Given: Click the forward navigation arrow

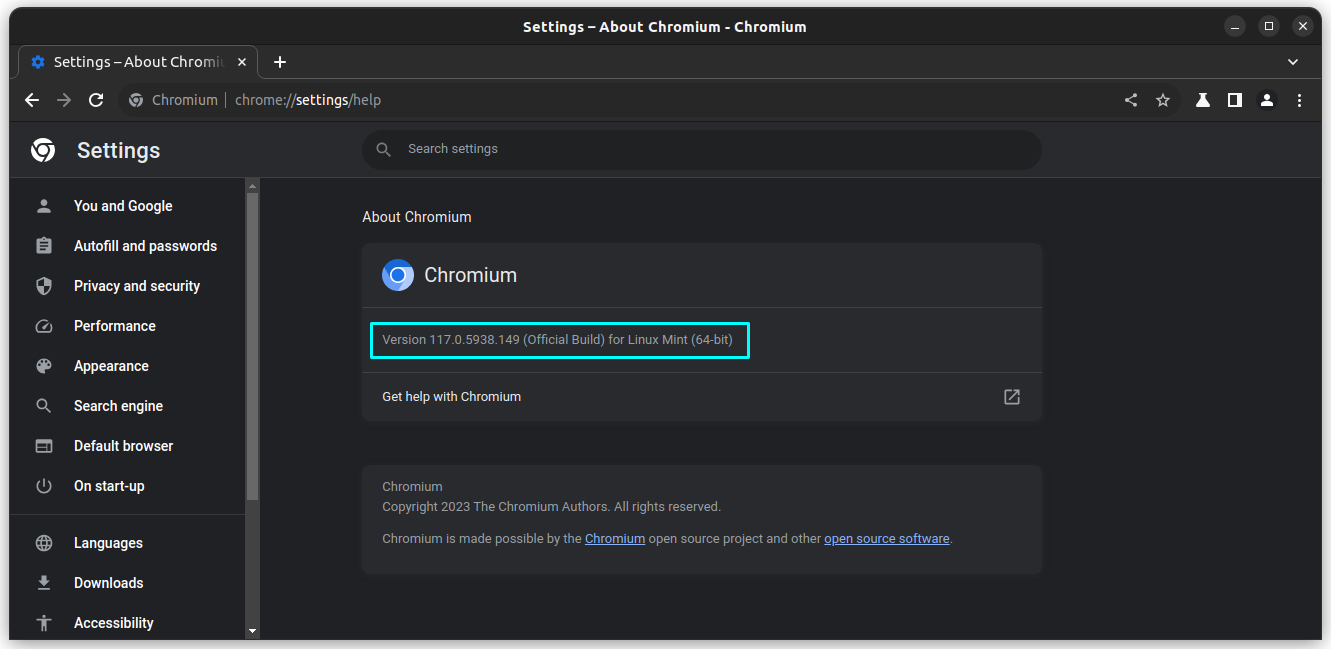Looking at the screenshot, I should [x=63, y=99].
